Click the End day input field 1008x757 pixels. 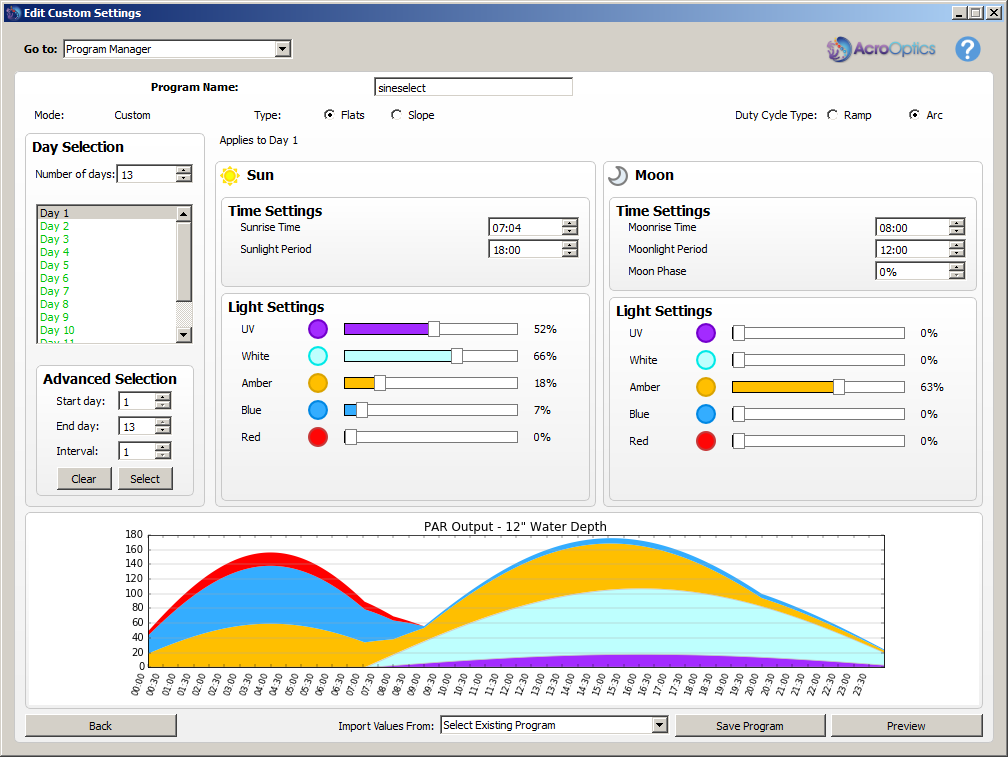[138, 426]
